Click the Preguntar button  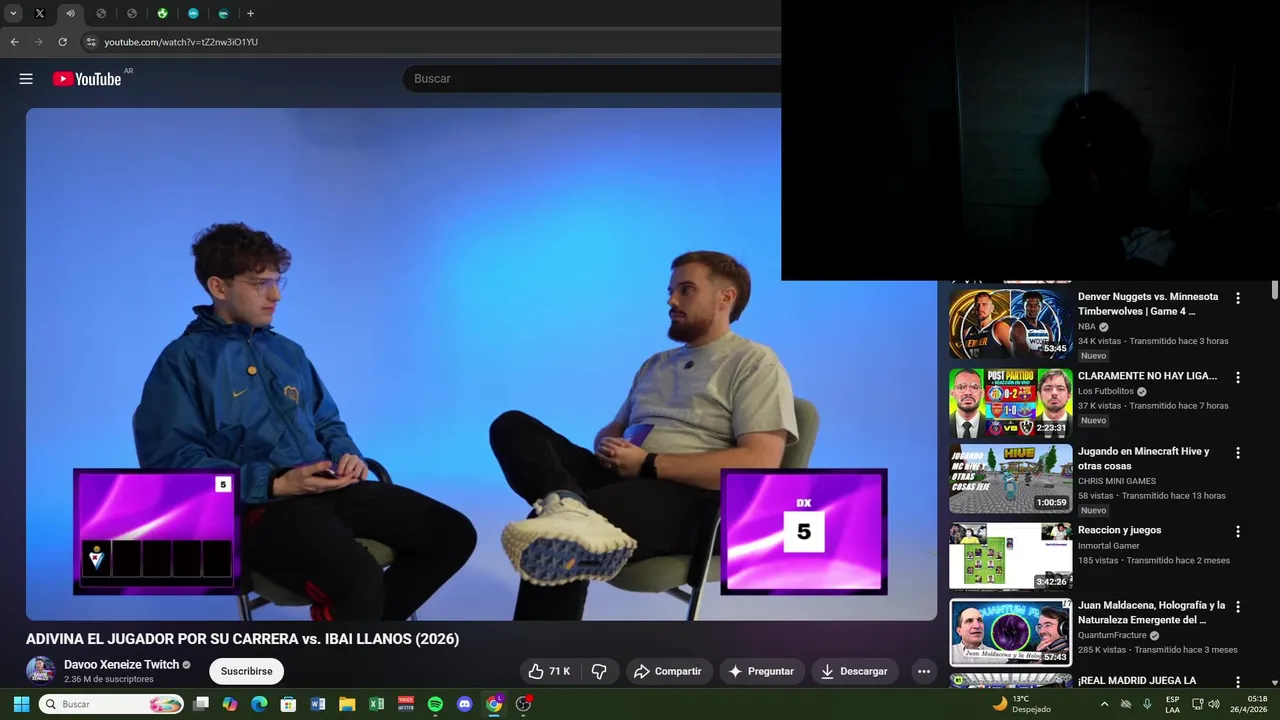point(761,671)
